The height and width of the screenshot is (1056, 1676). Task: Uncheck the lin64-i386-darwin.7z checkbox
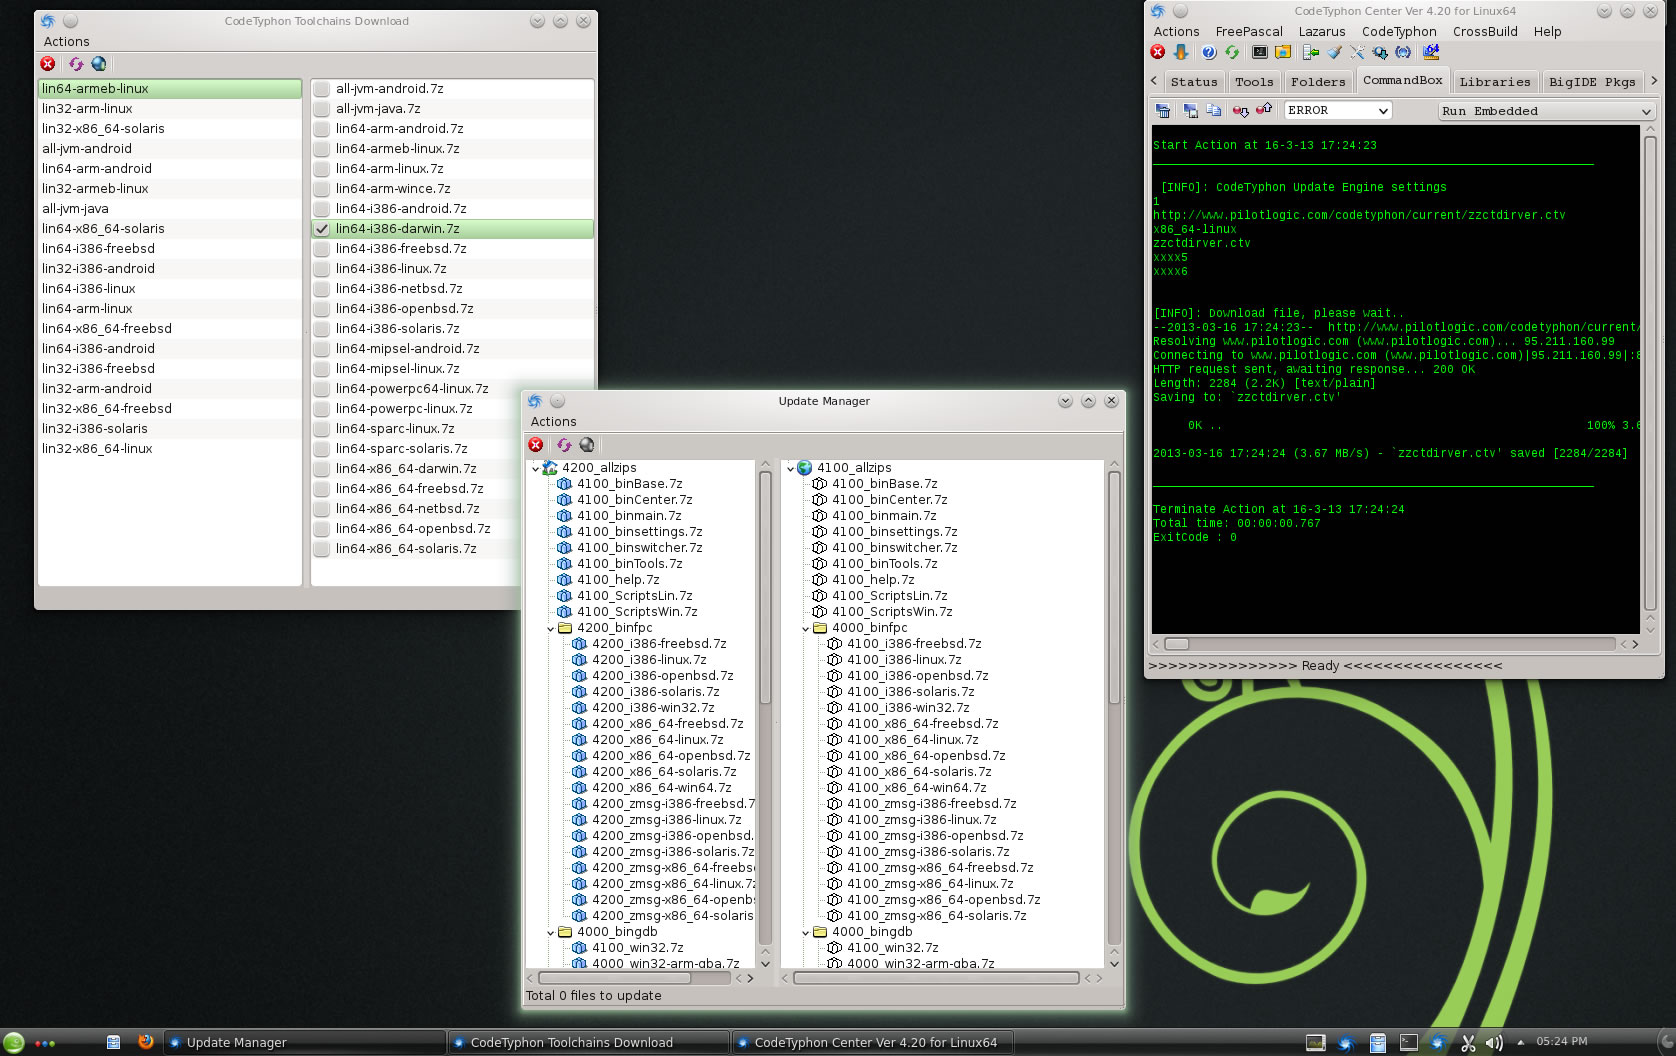322,229
